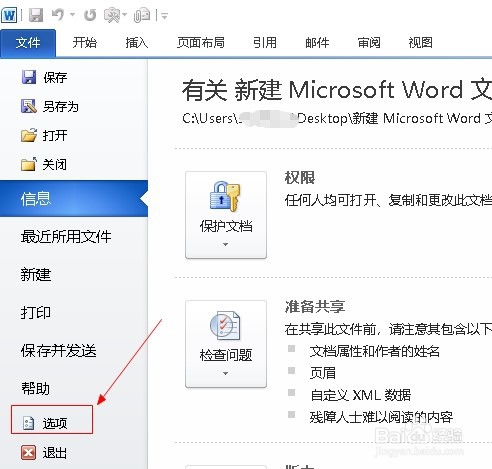Open 保存并发送 (Save & Send)
Screen dimensions: 492x469
click(59, 351)
